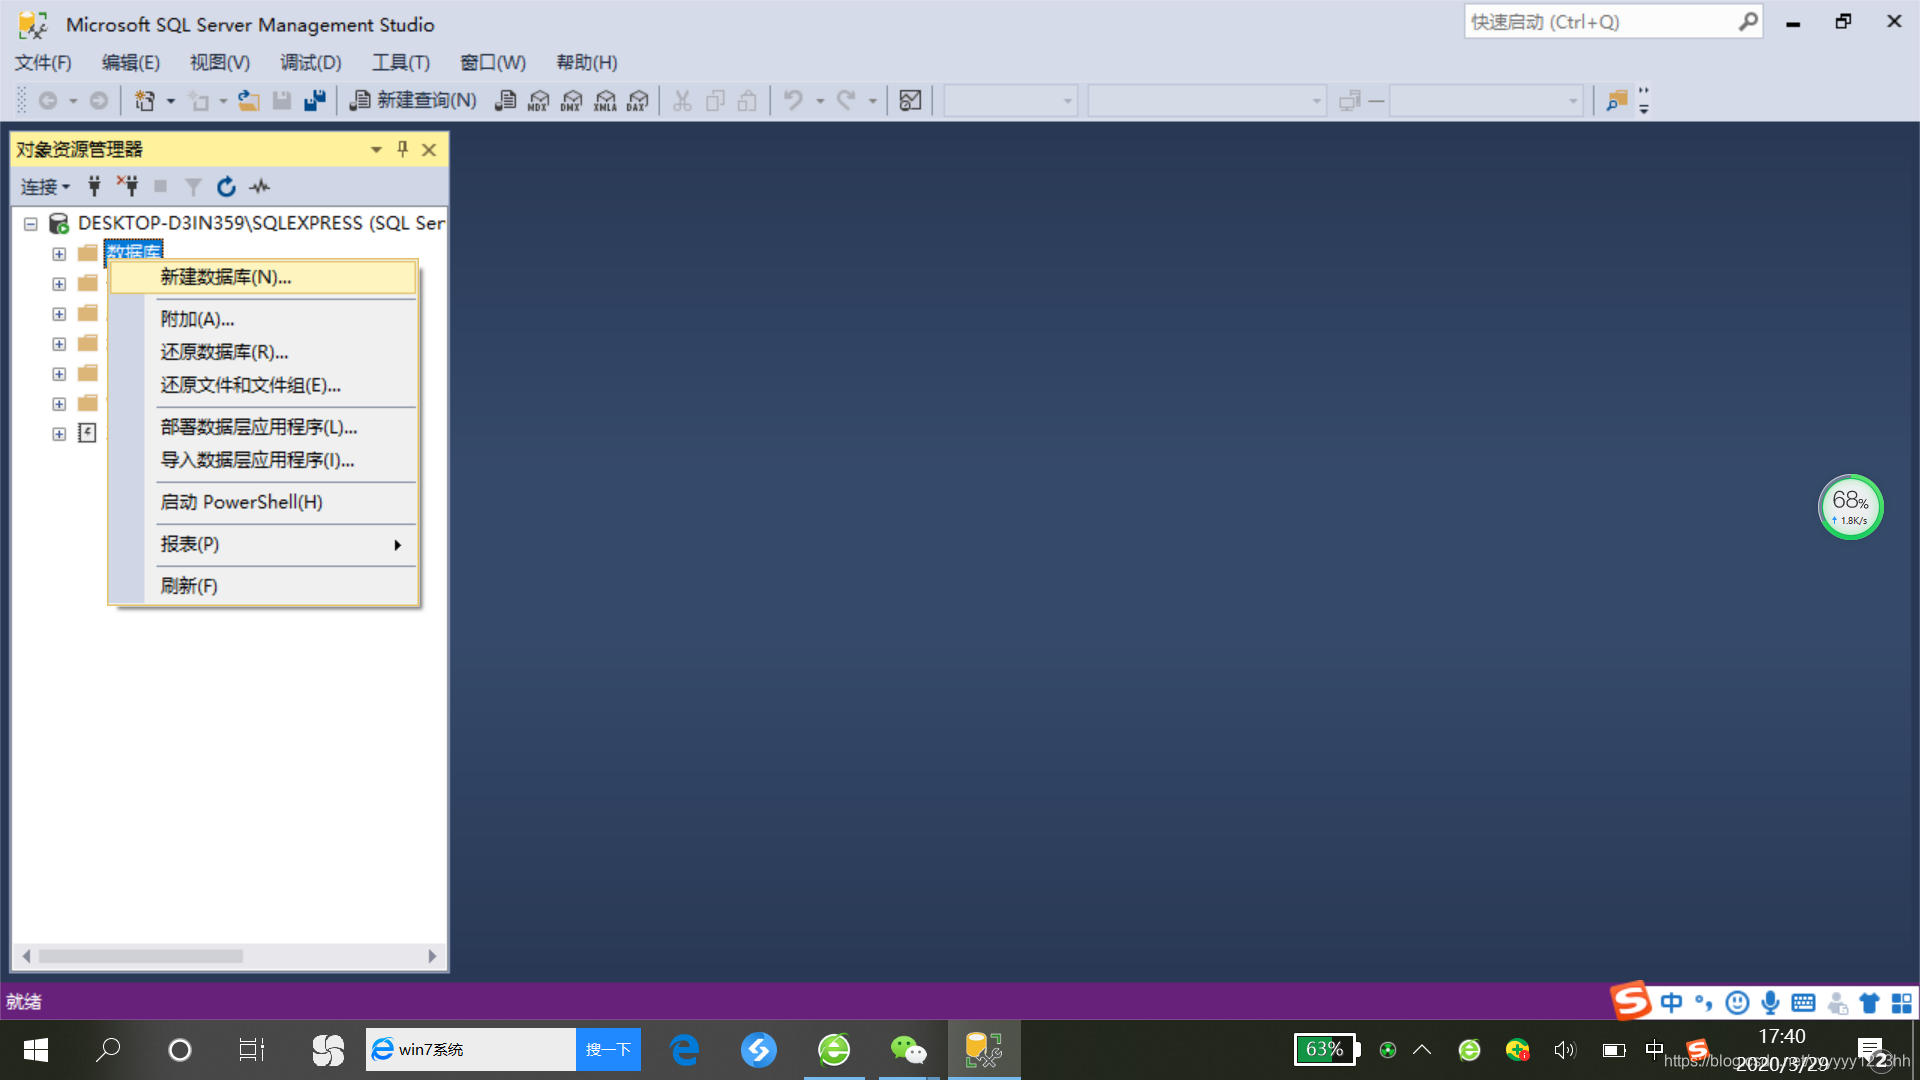Click the volume speaker tray icon
1920x1080 pixels.
1565,1050
